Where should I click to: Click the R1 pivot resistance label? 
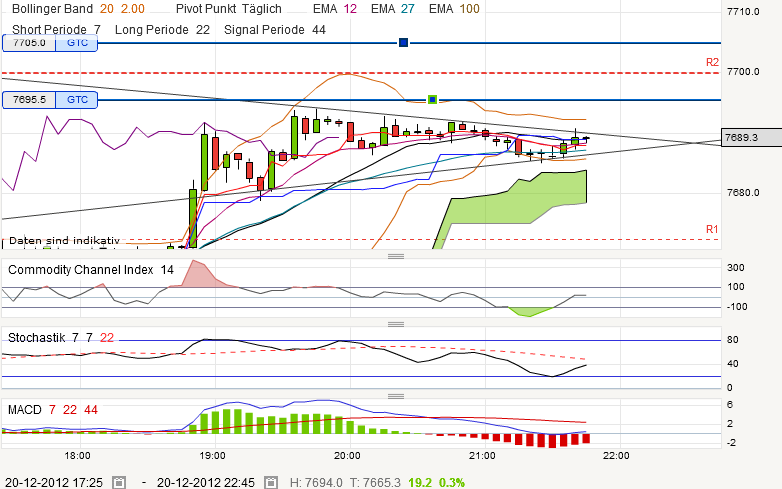712,229
